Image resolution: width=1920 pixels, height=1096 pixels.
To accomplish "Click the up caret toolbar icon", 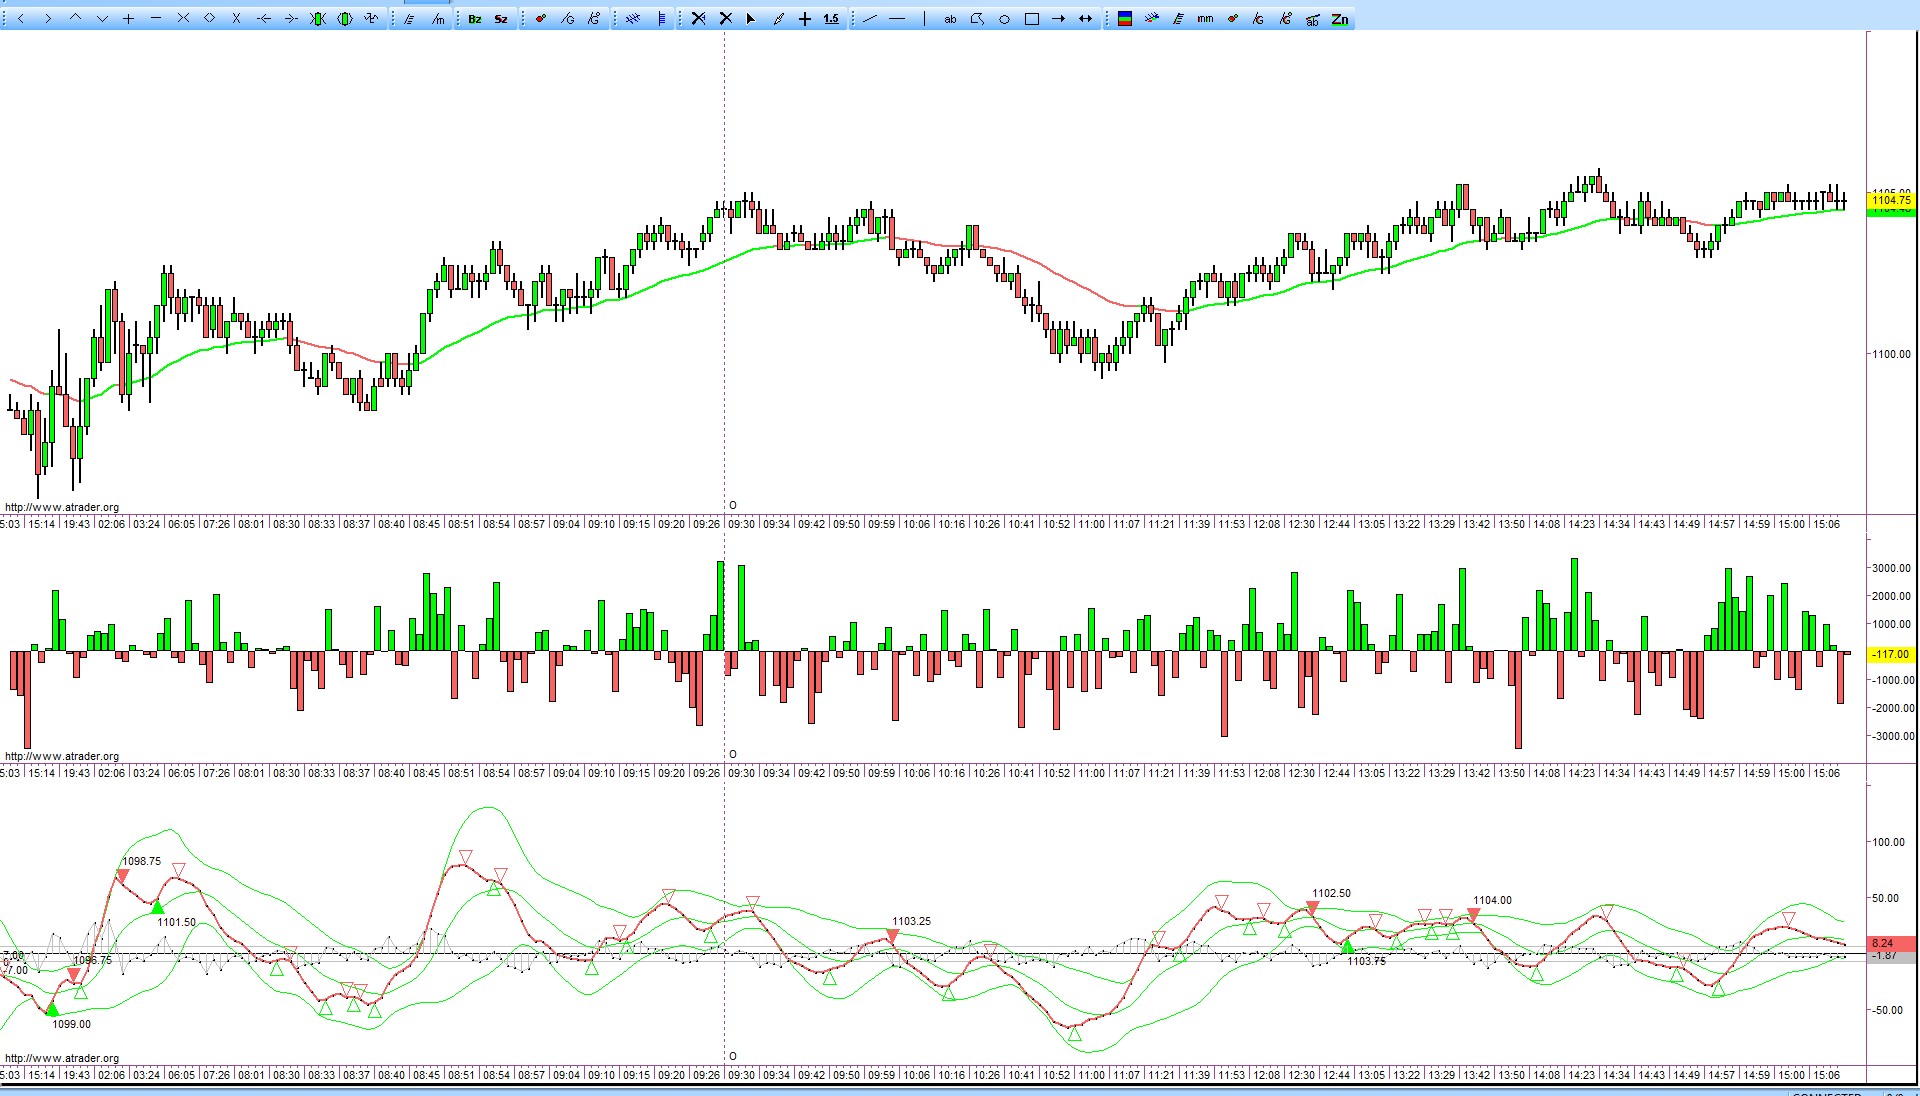I will tap(75, 18).
